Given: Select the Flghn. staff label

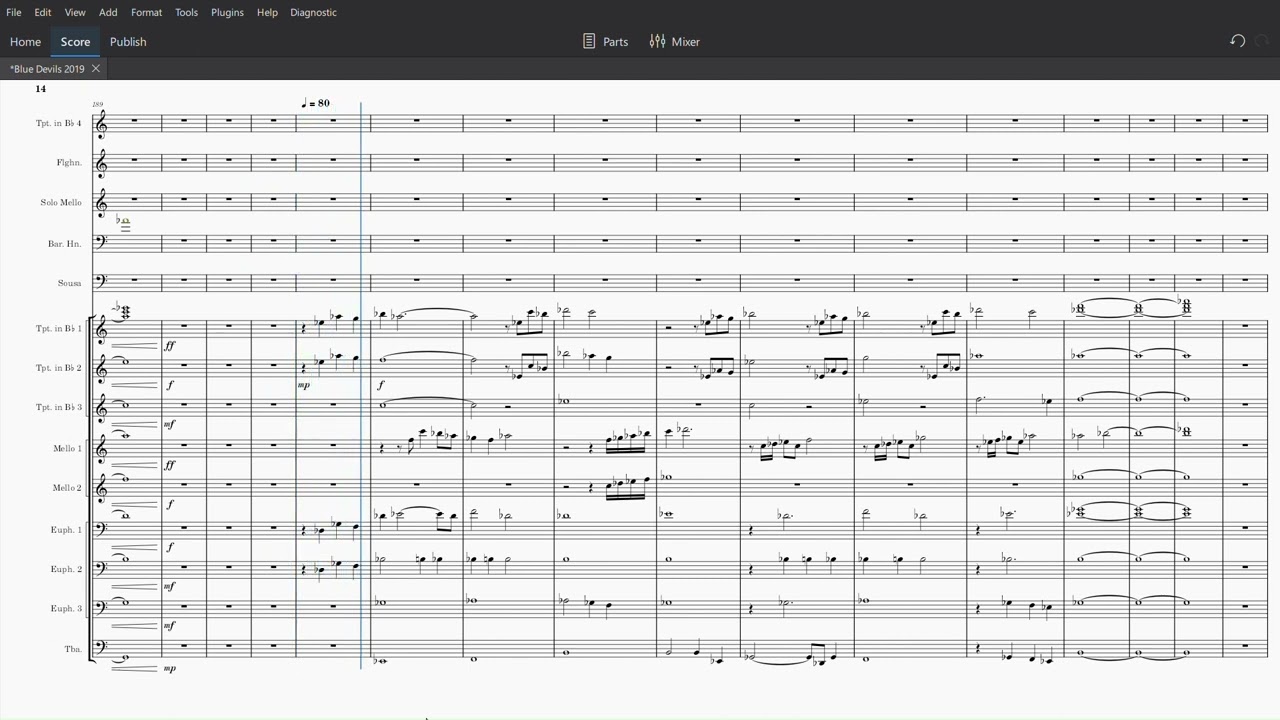Looking at the screenshot, I should (x=69, y=163).
